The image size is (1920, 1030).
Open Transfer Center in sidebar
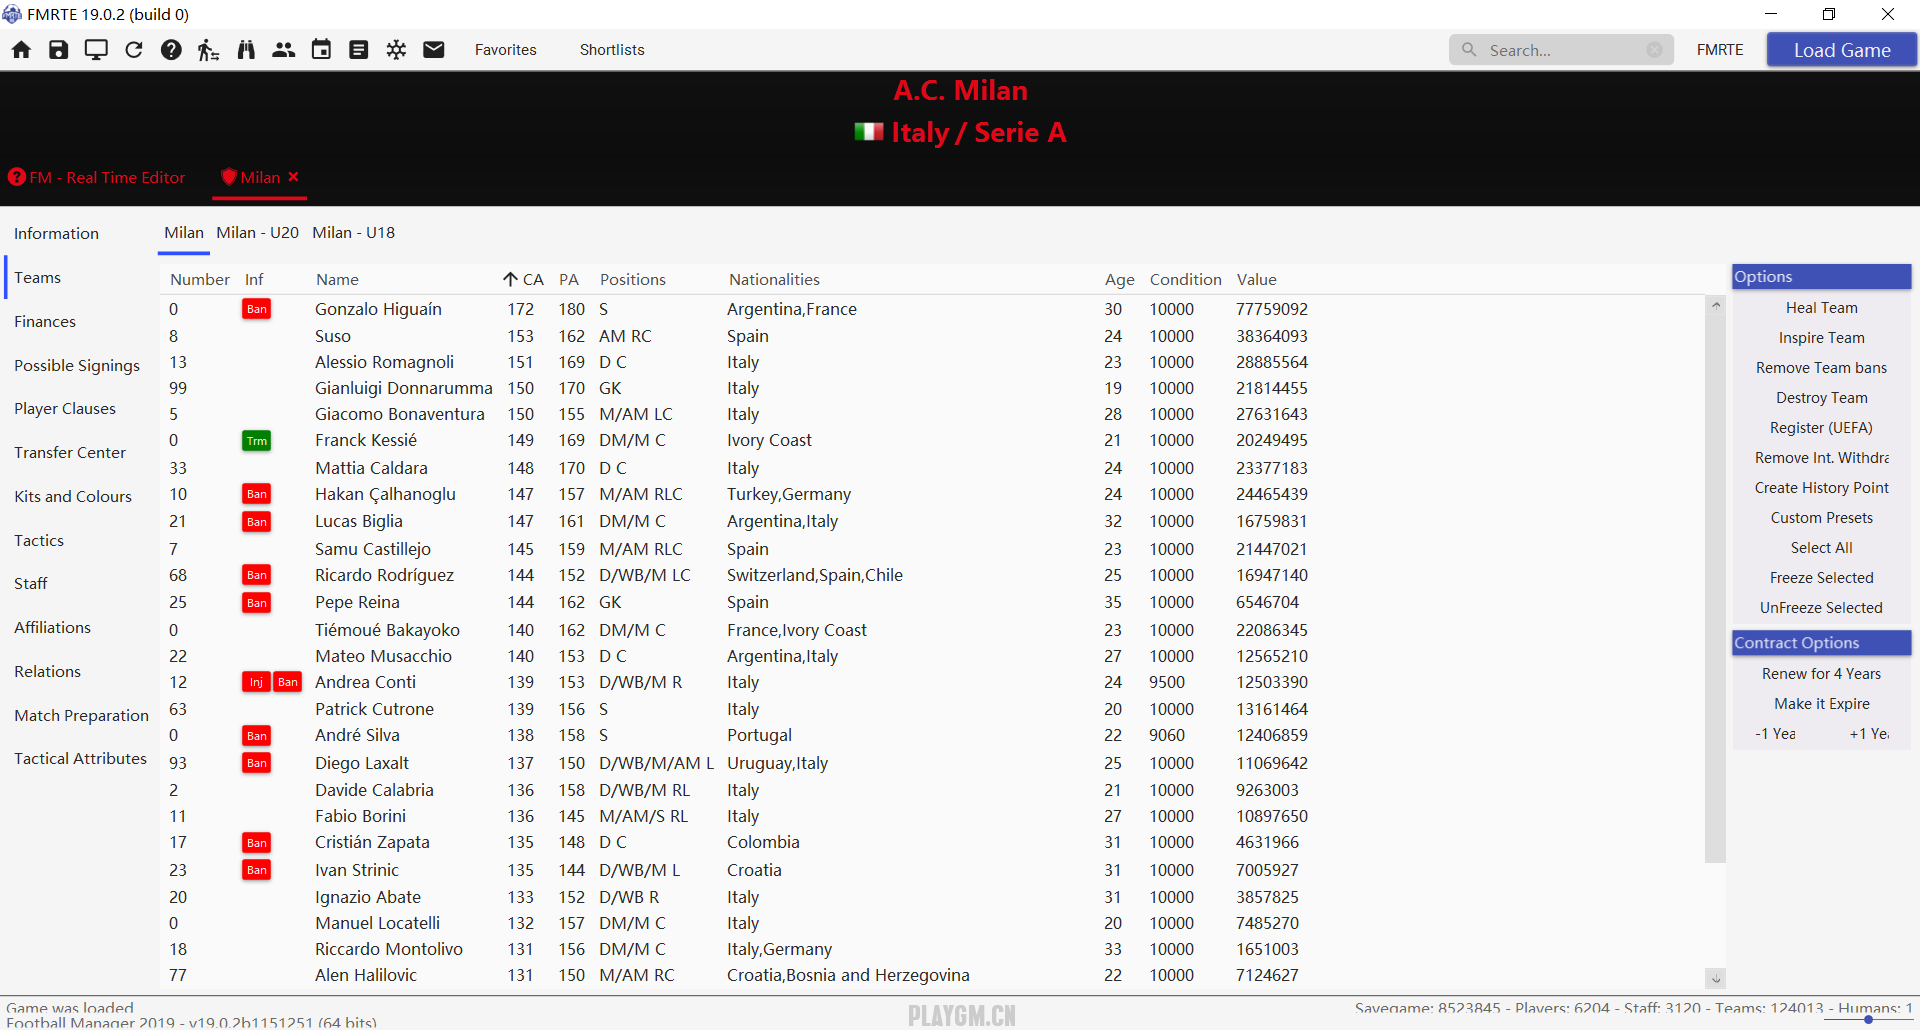[x=70, y=452]
